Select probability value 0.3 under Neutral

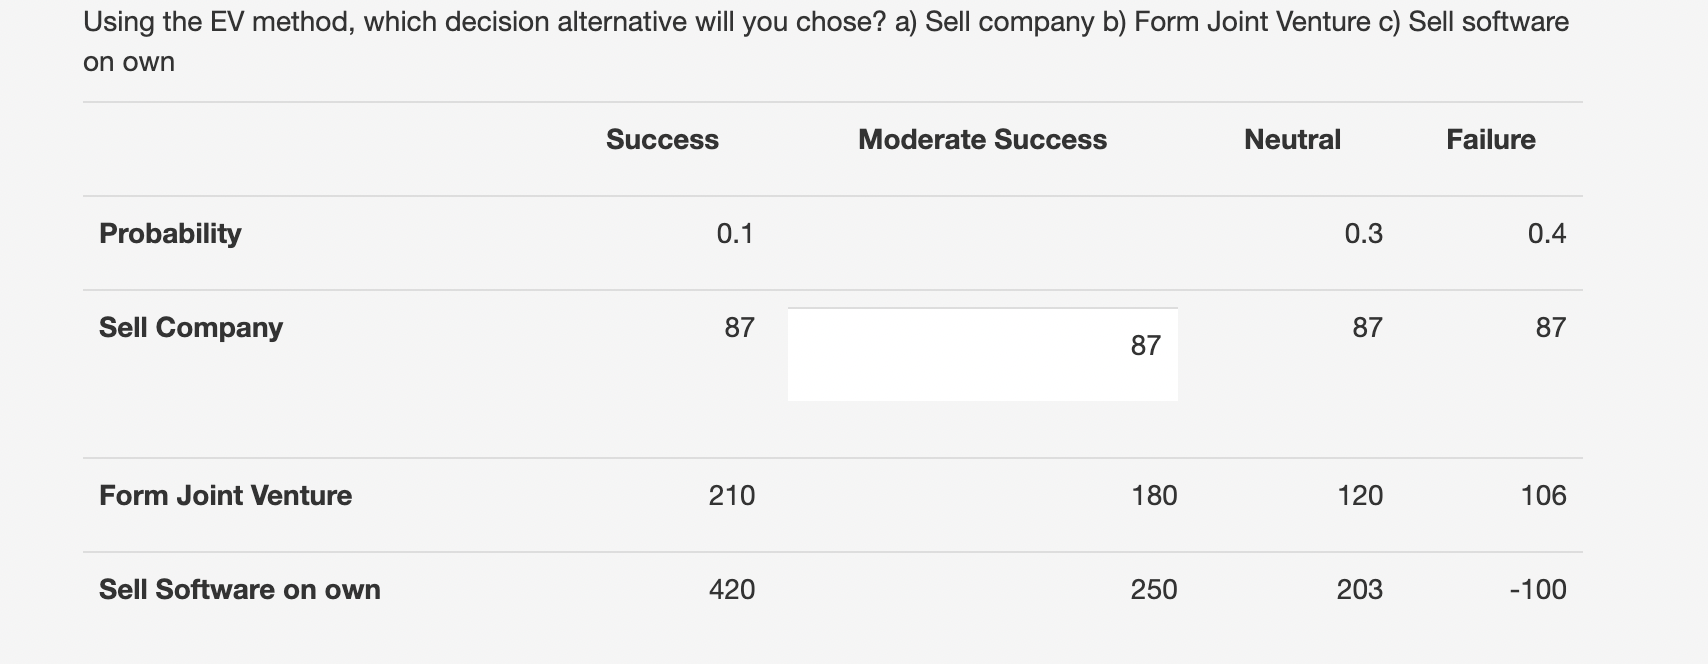(x=1364, y=233)
